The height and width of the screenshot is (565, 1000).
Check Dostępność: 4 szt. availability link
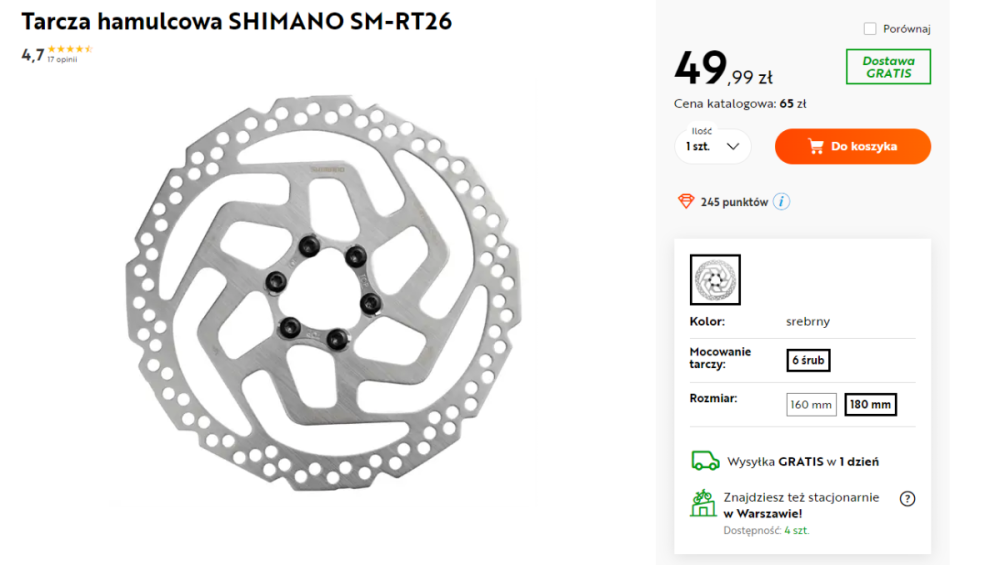click(x=766, y=530)
